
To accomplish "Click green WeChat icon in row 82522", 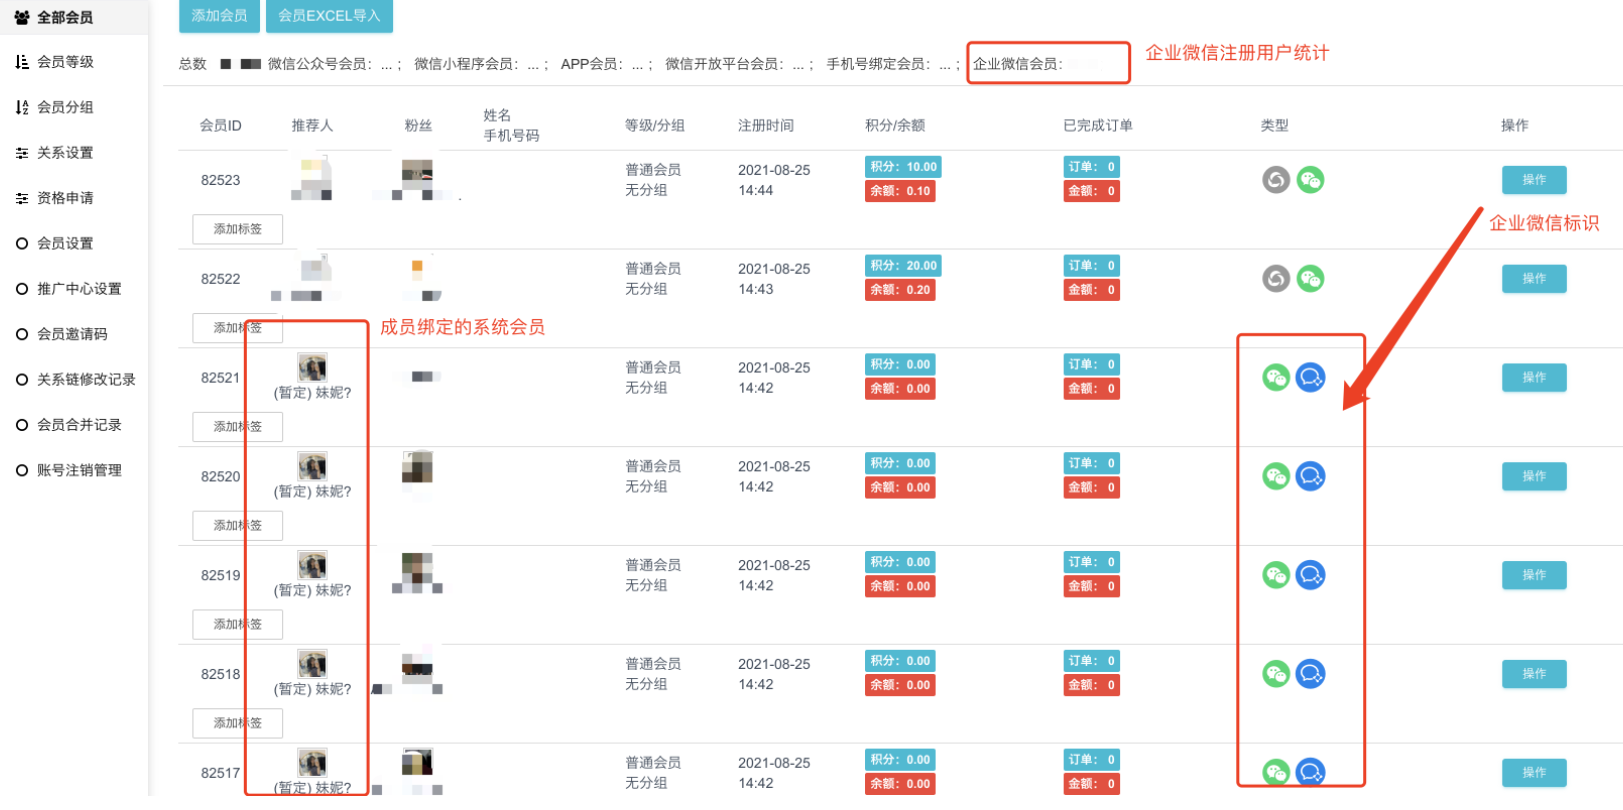I will 1310,279.
